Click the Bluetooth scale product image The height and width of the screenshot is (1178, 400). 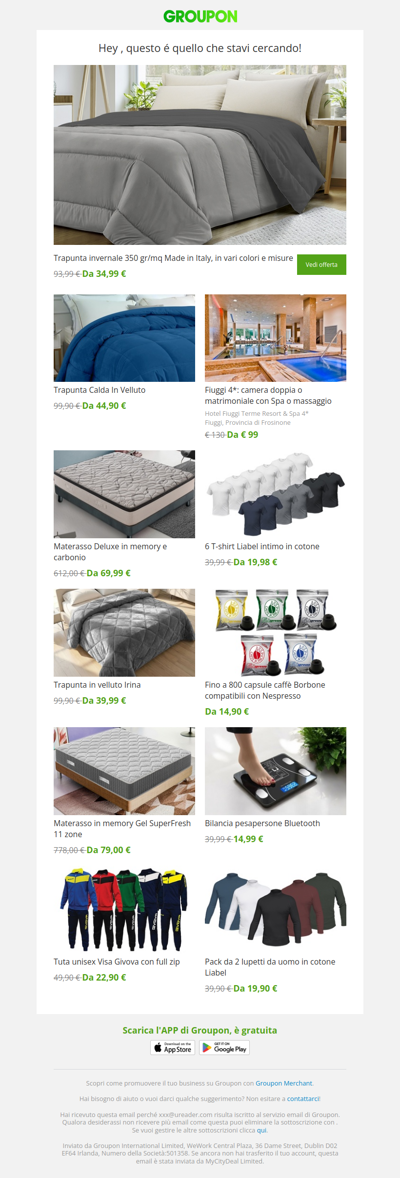coord(275,771)
